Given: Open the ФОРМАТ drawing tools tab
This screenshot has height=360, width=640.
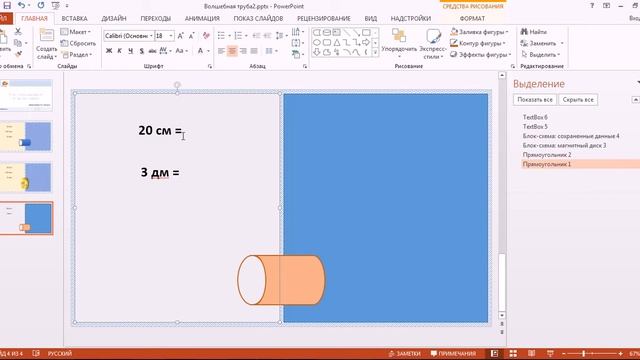Looking at the screenshot, I should (472, 18).
